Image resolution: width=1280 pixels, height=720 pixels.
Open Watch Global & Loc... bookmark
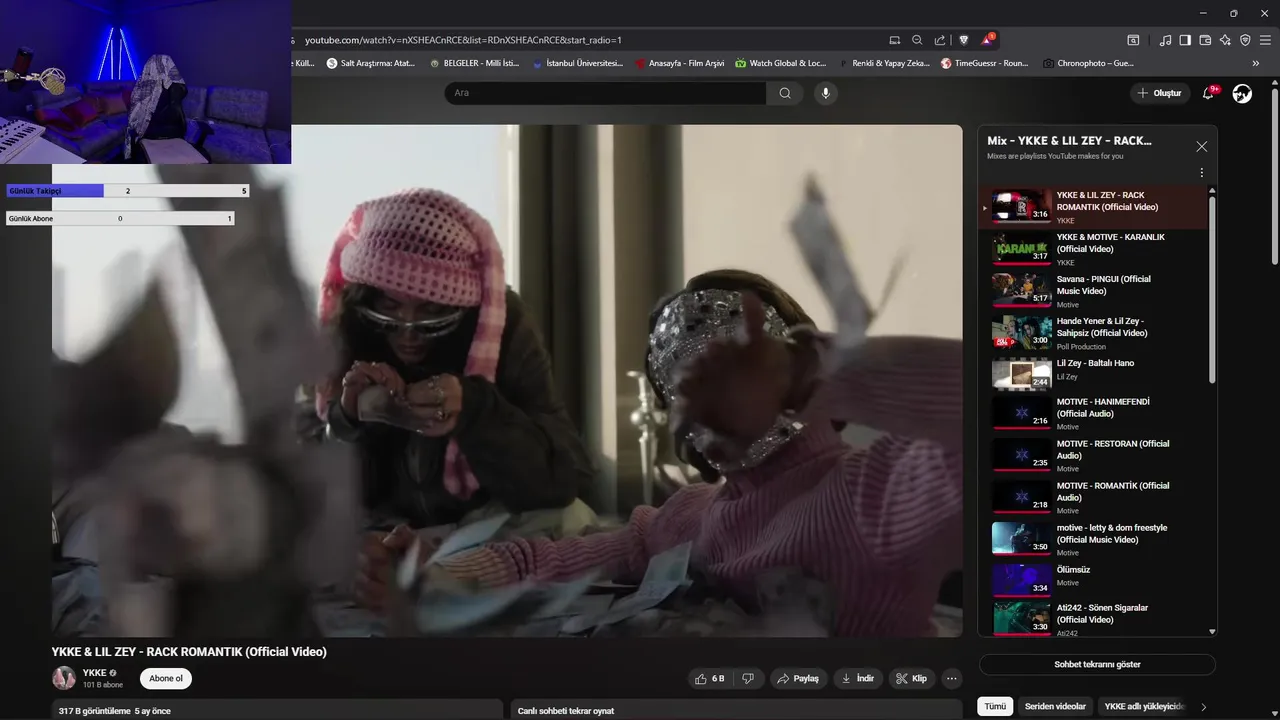click(781, 63)
